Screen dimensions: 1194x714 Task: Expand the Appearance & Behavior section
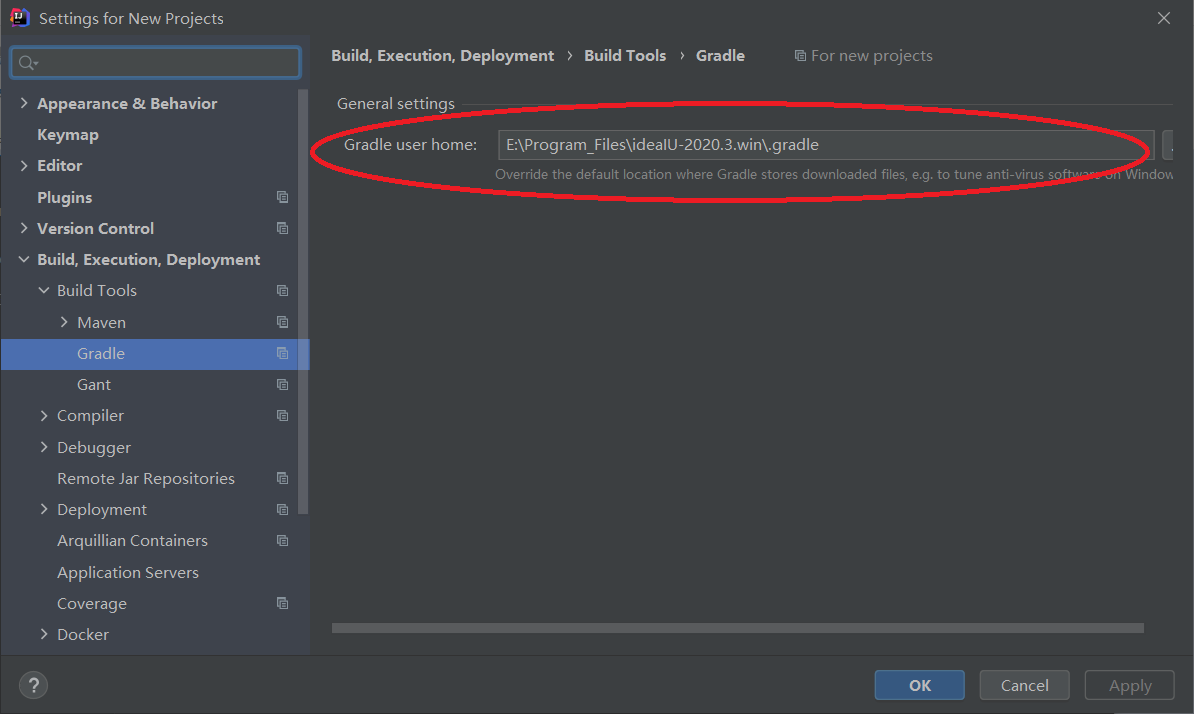pos(23,103)
